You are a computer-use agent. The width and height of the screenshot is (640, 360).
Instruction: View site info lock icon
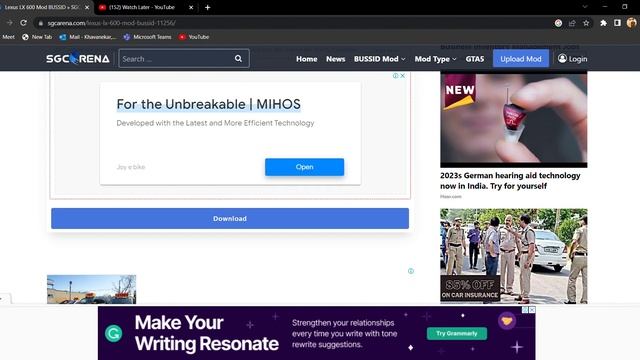tap(40, 23)
